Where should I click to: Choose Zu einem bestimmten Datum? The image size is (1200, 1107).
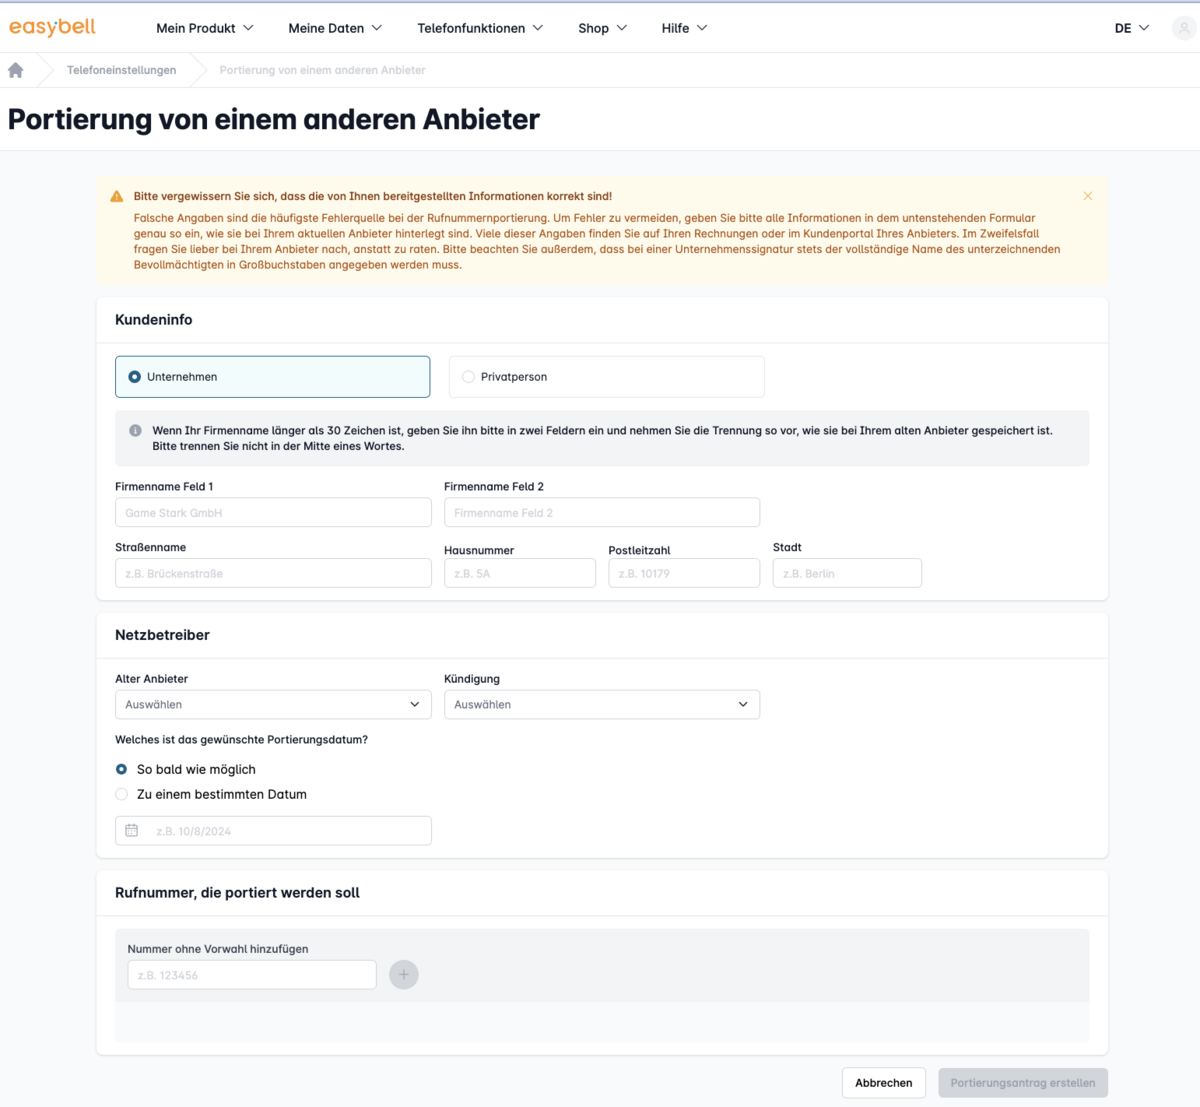(122, 795)
